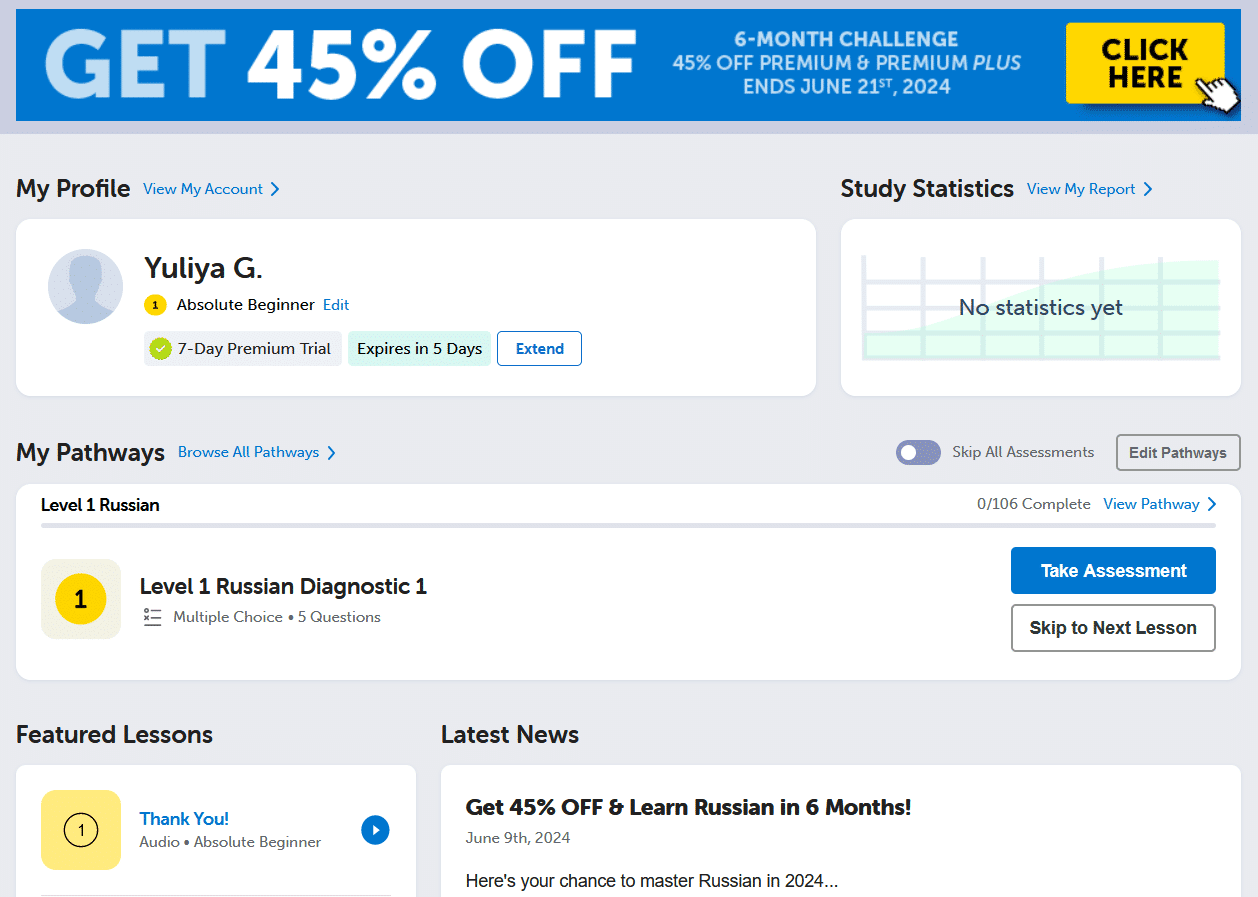The width and height of the screenshot is (1258, 897).
Task: Play the Thank You audio lesson
Action: tap(375, 830)
